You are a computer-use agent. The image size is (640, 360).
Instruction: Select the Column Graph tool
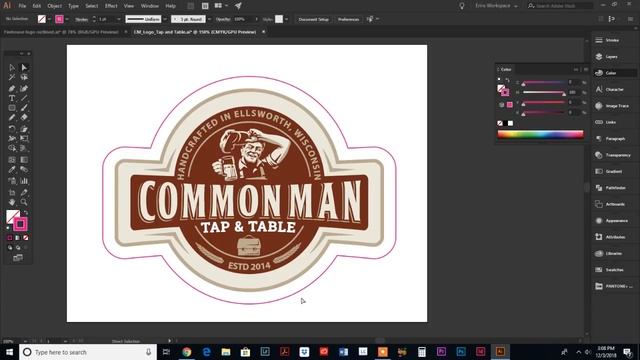click(24, 181)
